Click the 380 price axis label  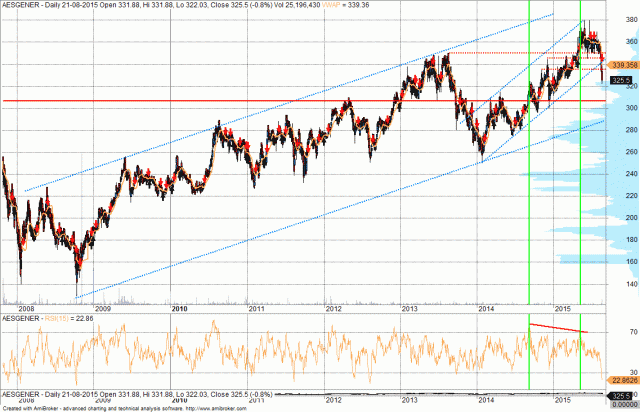[631, 19]
